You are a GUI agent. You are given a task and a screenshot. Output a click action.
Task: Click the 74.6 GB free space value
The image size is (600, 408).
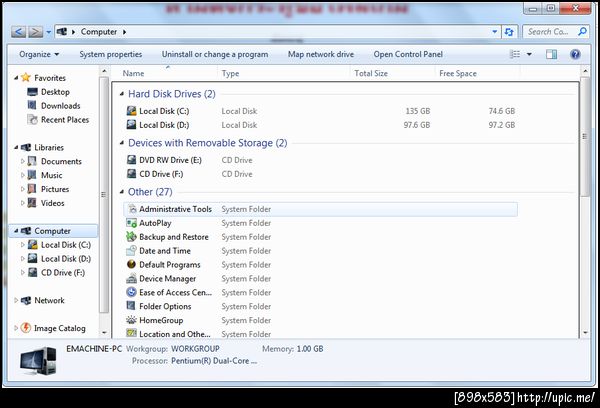coord(502,111)
